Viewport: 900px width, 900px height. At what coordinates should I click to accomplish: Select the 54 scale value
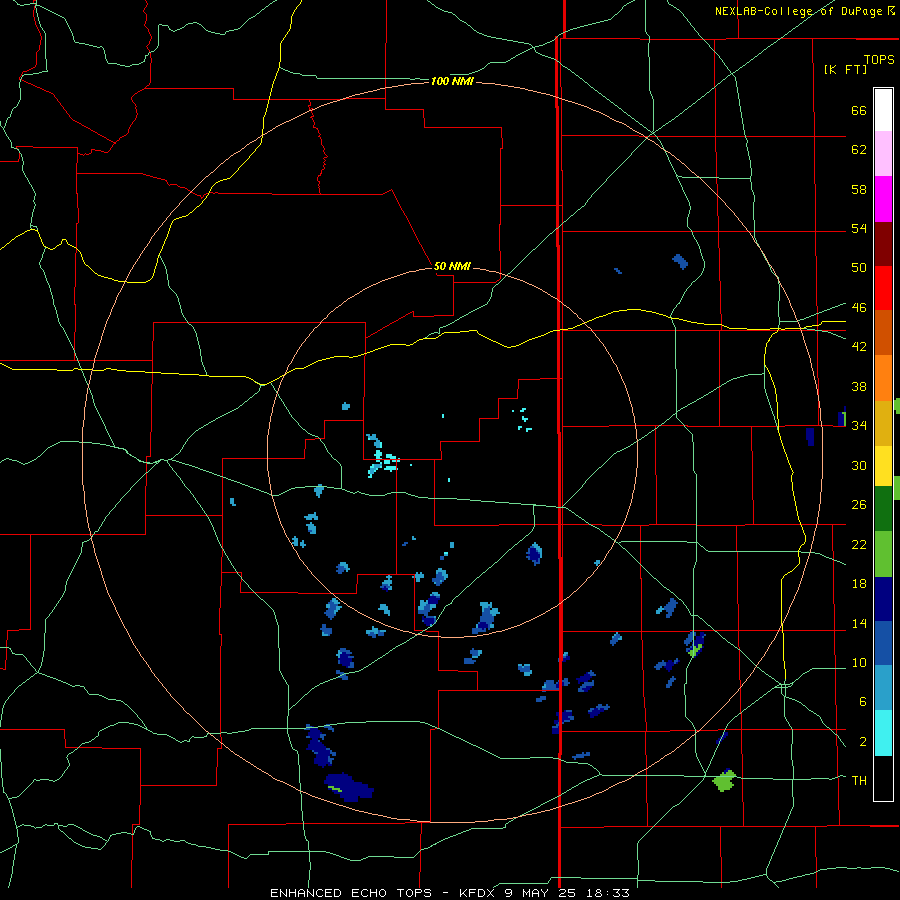pyautogui.click(x=859, y=228)
